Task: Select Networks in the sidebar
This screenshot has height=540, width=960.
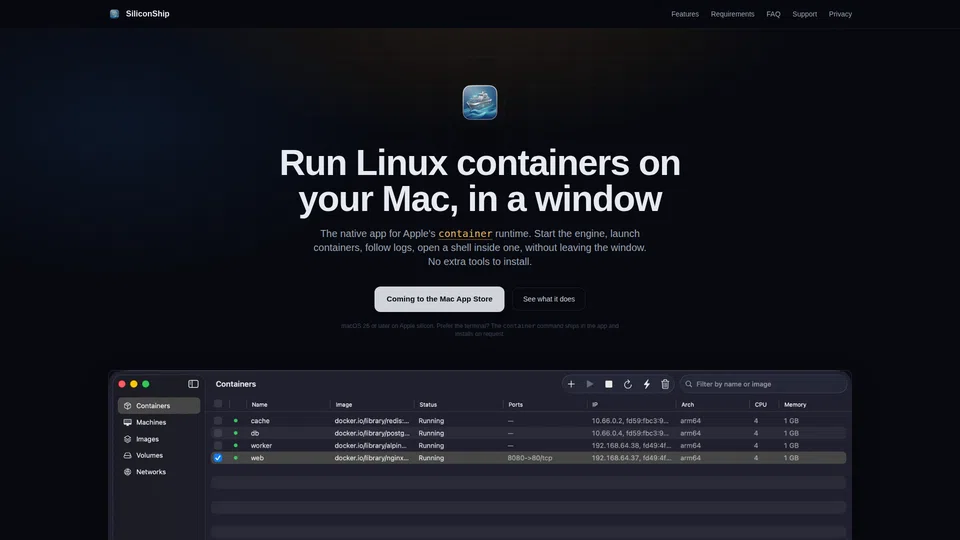Action: tap(159, 471)
